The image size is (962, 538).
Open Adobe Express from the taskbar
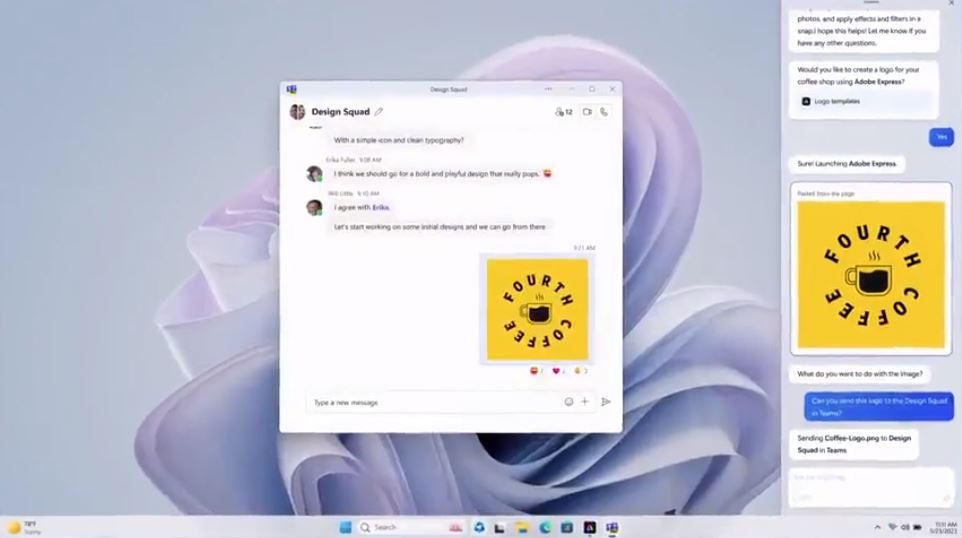click(x=590, y=527)
